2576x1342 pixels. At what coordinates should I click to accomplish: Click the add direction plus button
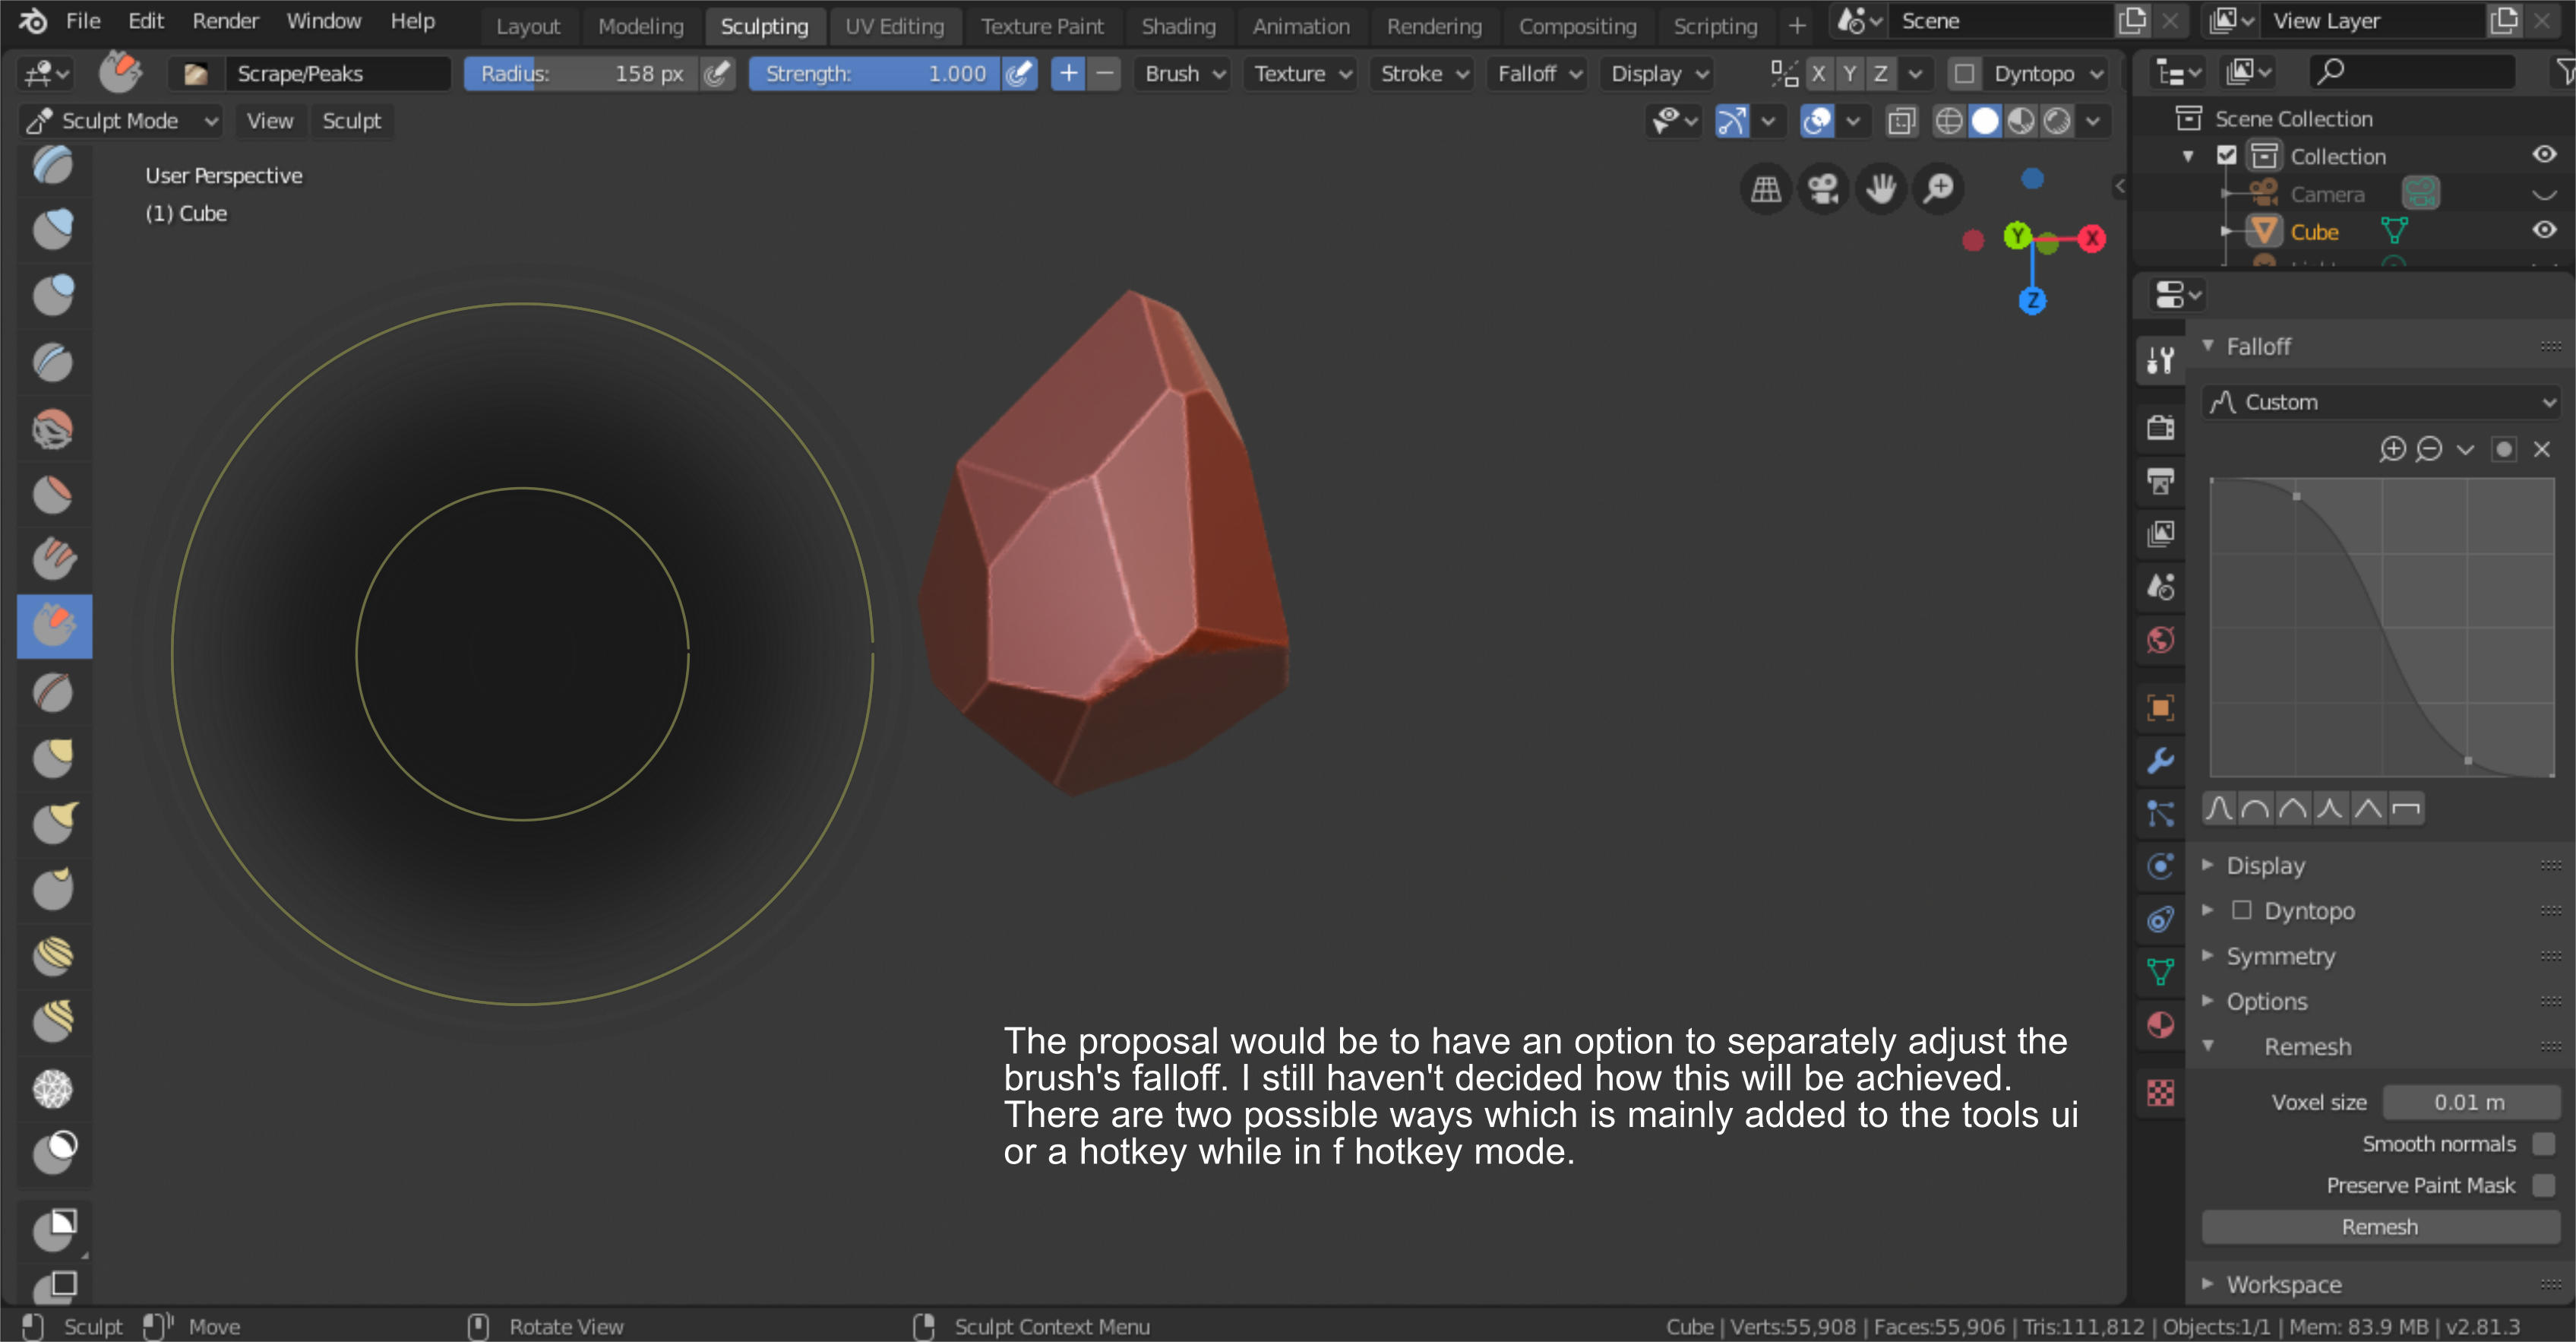pyautogui.click(x=1068, y=74)
